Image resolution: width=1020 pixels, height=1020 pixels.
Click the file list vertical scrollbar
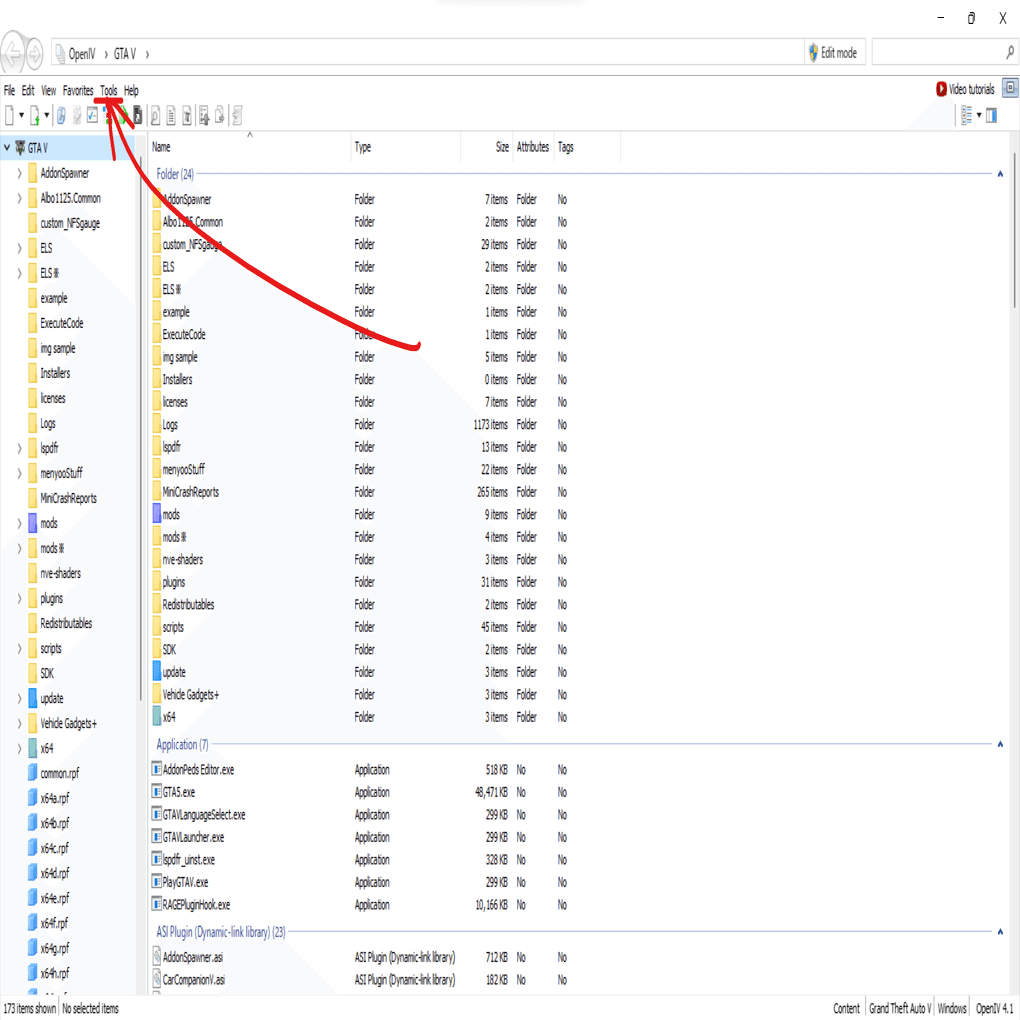pos(1014,229)
